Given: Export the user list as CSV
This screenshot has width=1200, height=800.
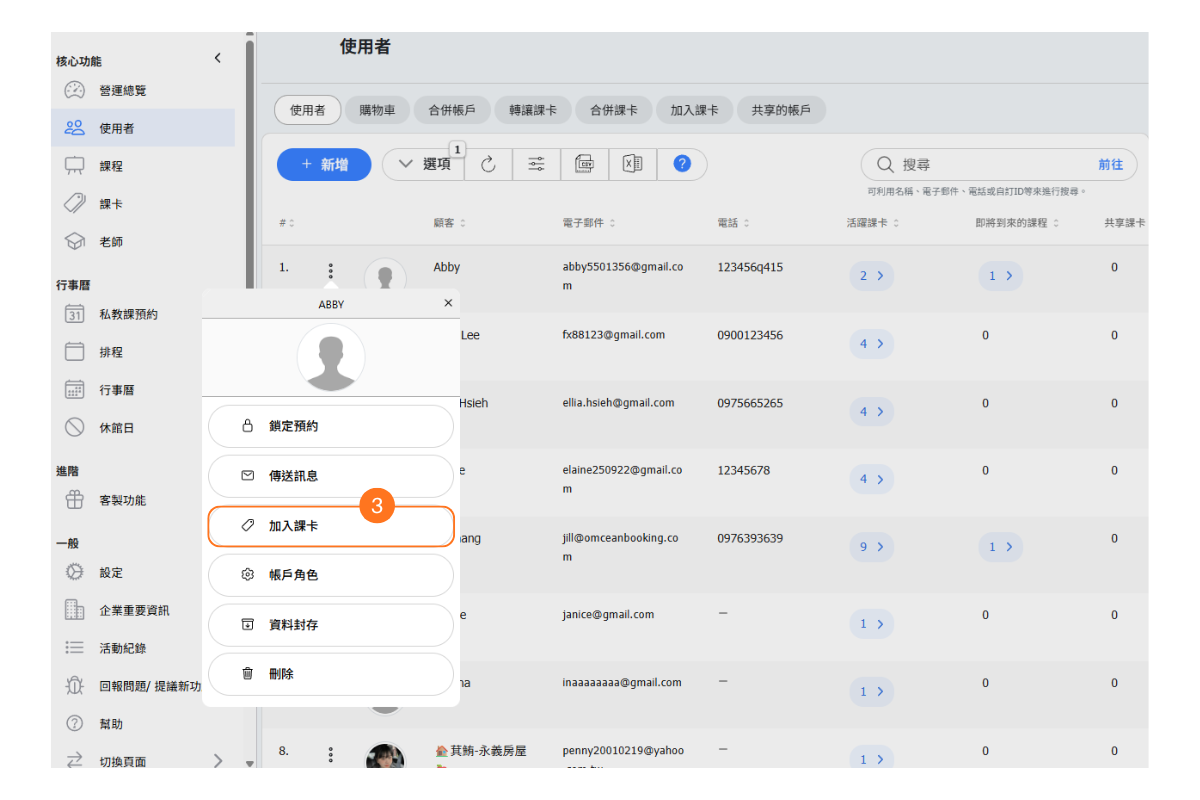Looking at the screenshot, I should (585, 164).
